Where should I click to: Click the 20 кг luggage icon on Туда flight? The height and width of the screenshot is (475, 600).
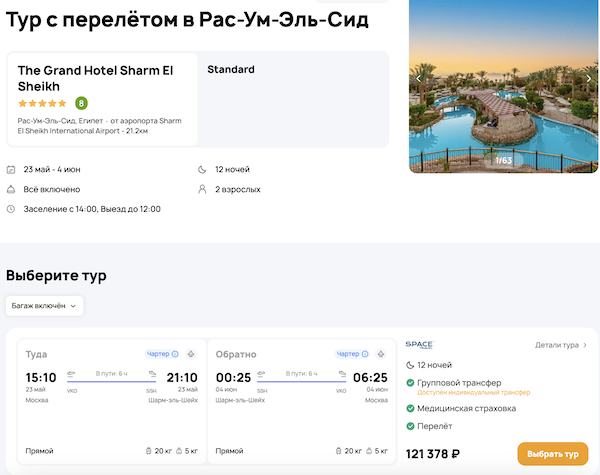149,451
